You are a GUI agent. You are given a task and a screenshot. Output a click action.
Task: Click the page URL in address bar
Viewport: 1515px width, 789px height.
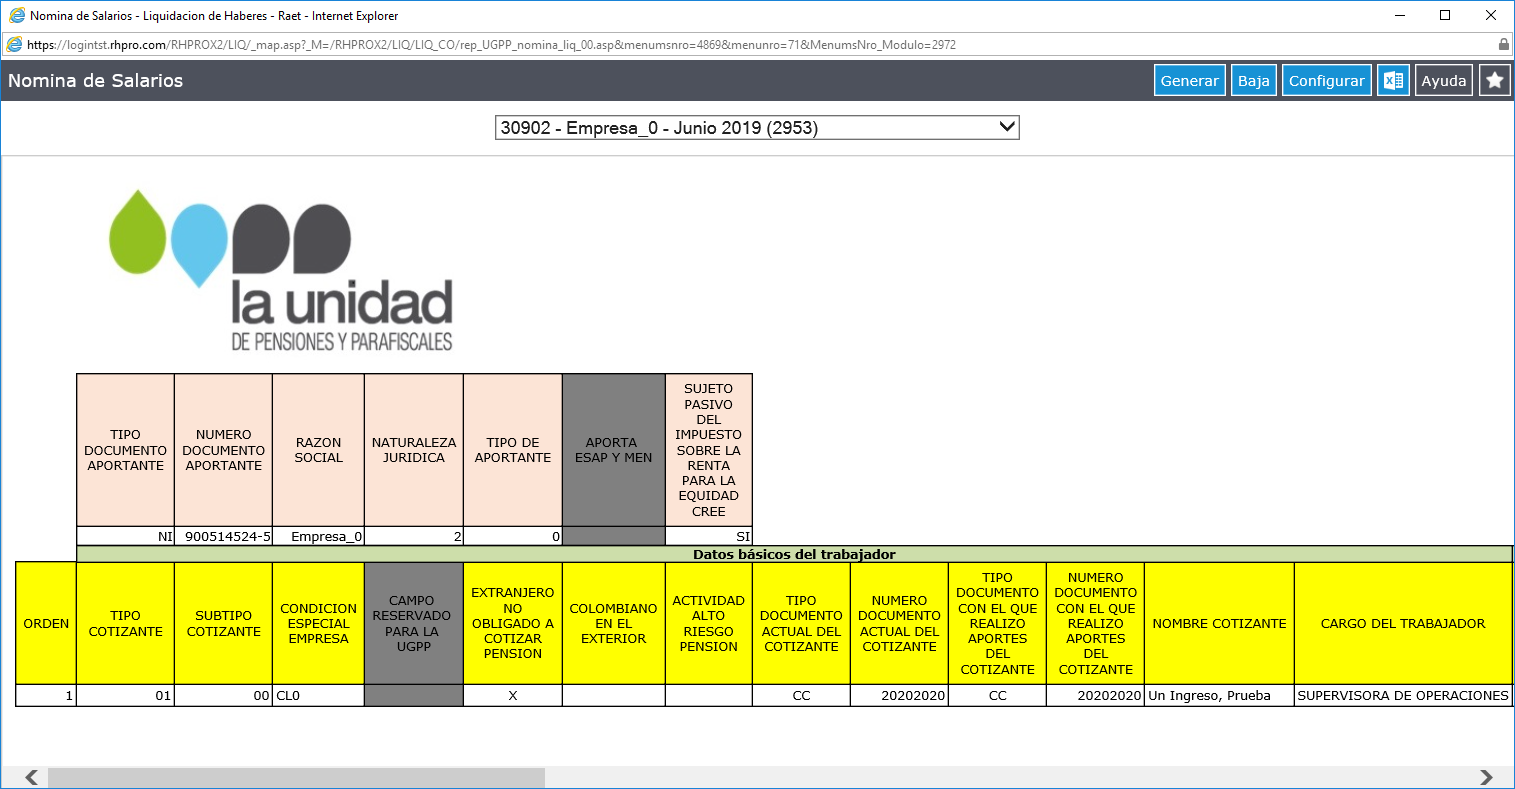click(491, 44)
